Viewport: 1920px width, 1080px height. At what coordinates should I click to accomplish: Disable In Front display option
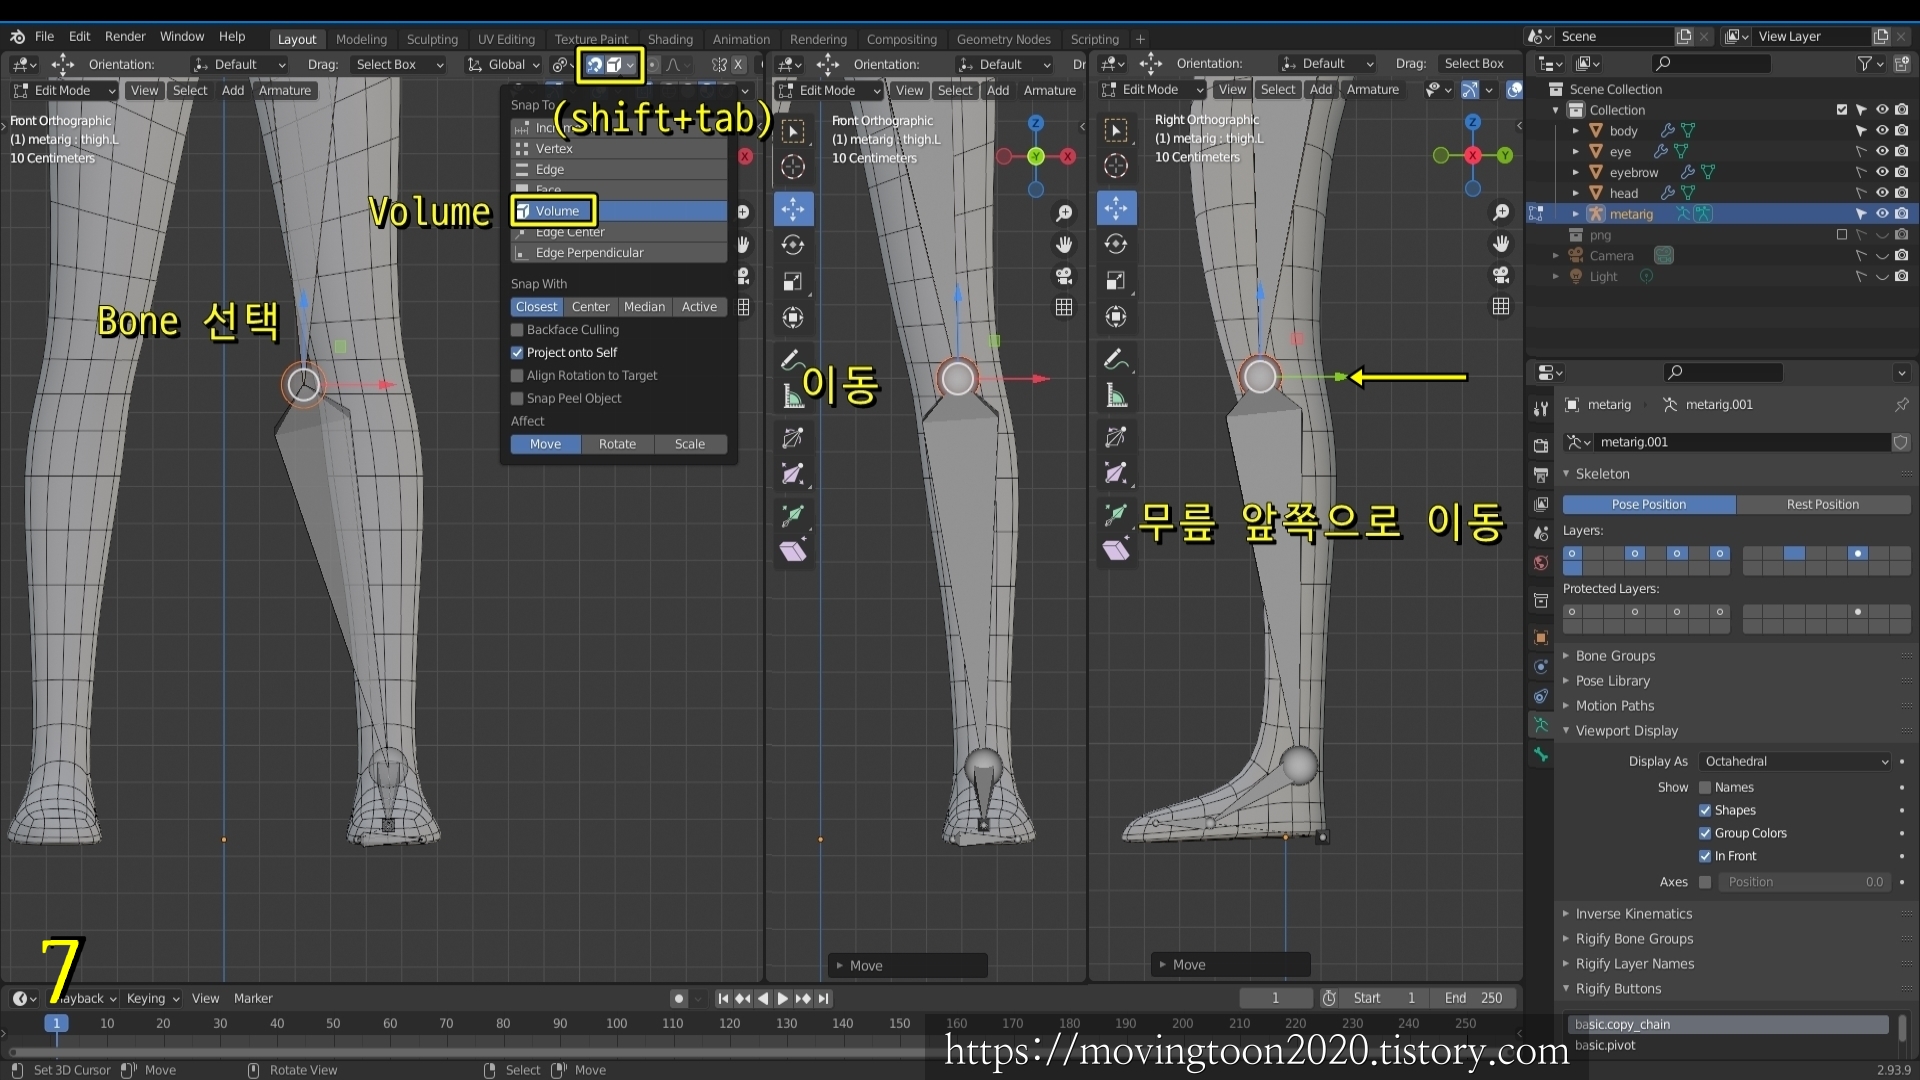[1705, 856]
